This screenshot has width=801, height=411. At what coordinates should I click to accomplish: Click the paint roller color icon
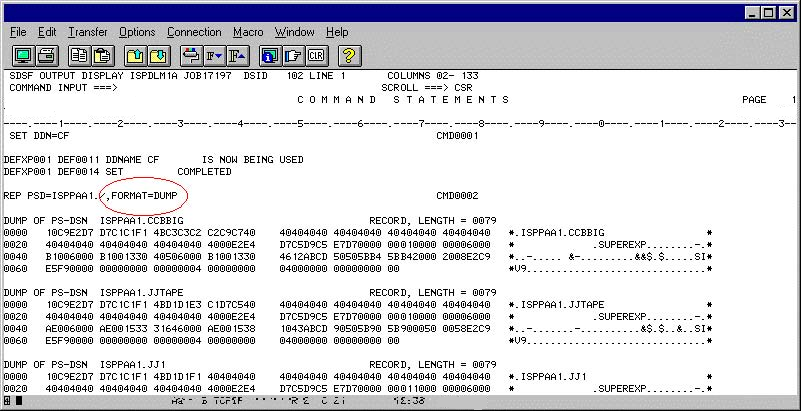click(x=191, y=55)
